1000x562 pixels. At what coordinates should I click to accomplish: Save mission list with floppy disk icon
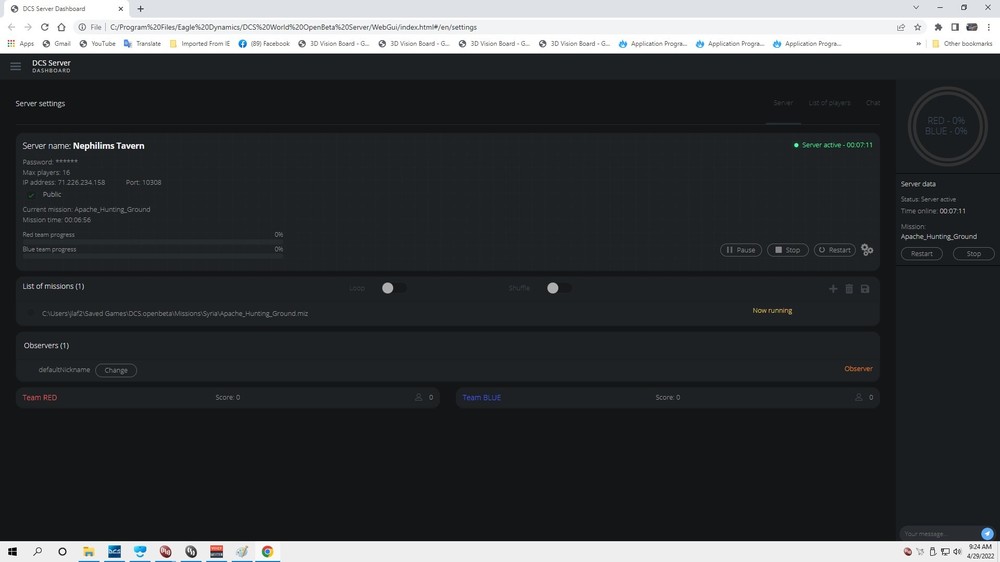865,289
